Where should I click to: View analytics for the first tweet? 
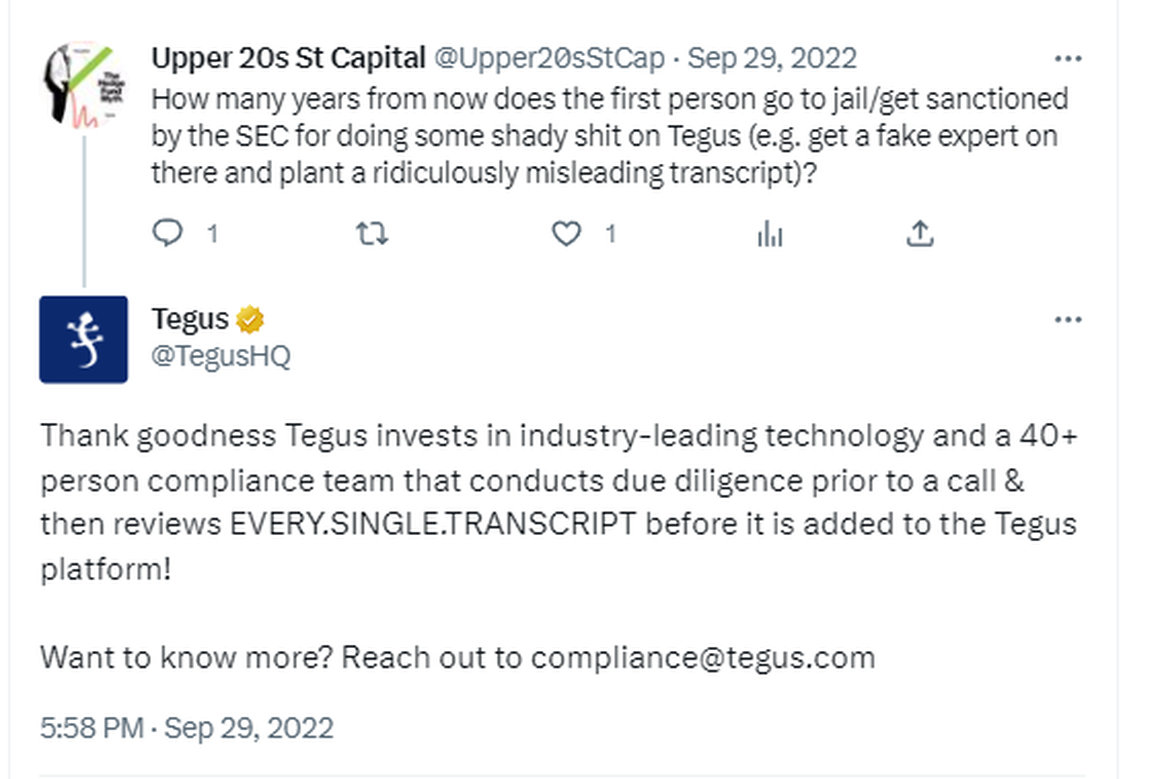point(770,234)
